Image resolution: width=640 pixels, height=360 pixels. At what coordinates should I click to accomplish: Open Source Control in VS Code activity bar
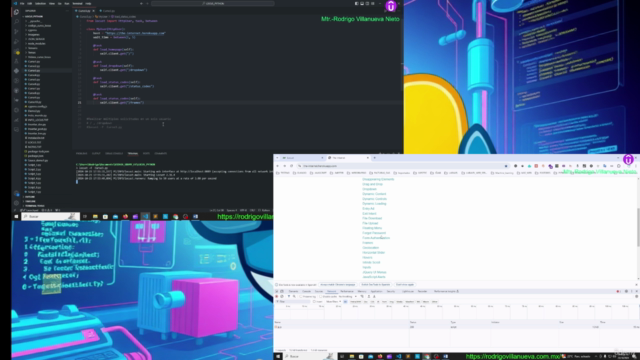(16, 31)
